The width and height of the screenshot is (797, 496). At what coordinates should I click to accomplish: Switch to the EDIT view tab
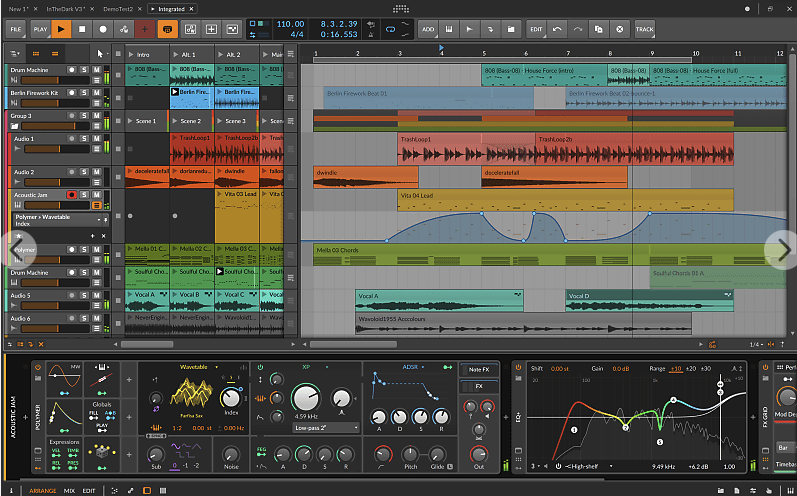click(89, 490)
